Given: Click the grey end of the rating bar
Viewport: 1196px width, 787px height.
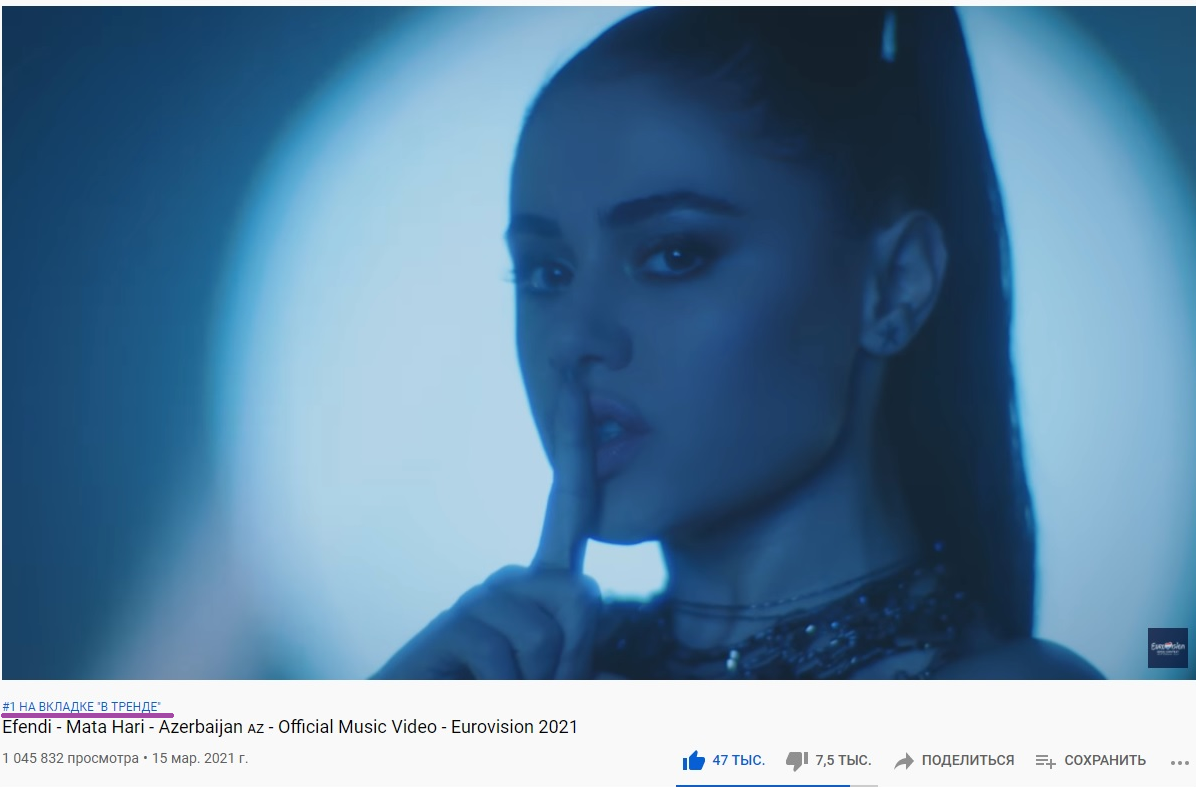Looking at the screenshot, I should [863, 785].
